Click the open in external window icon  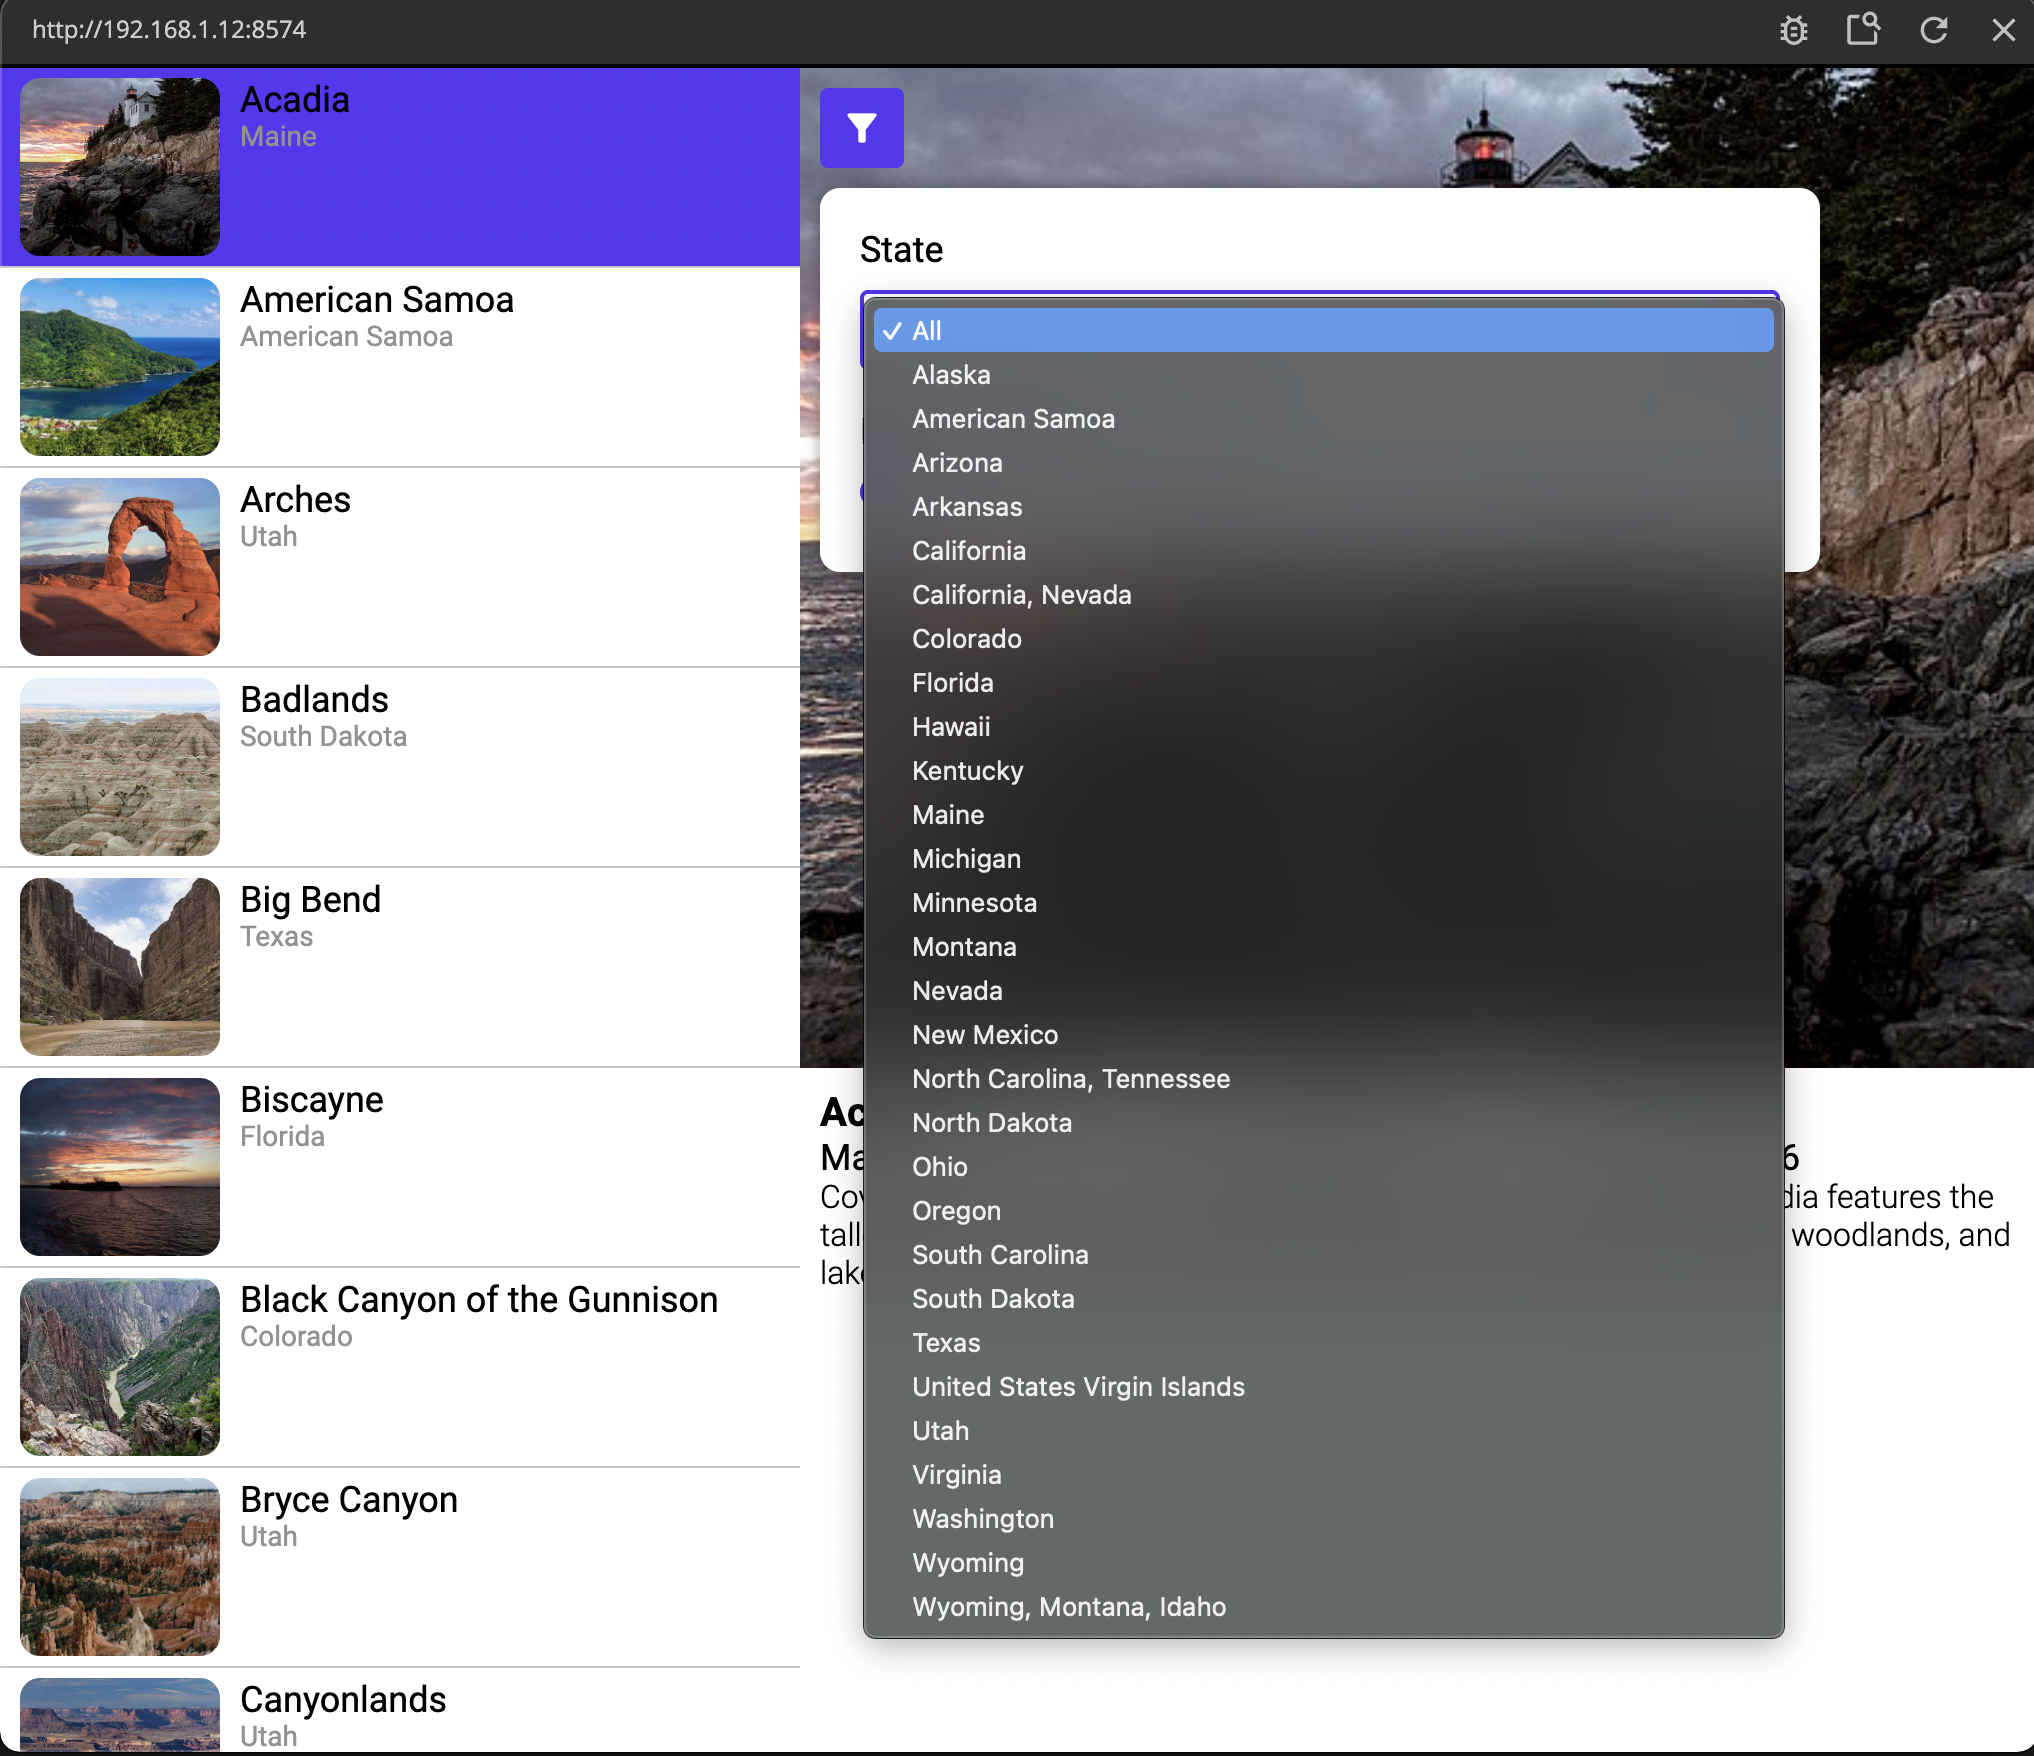coord(1863,30)
